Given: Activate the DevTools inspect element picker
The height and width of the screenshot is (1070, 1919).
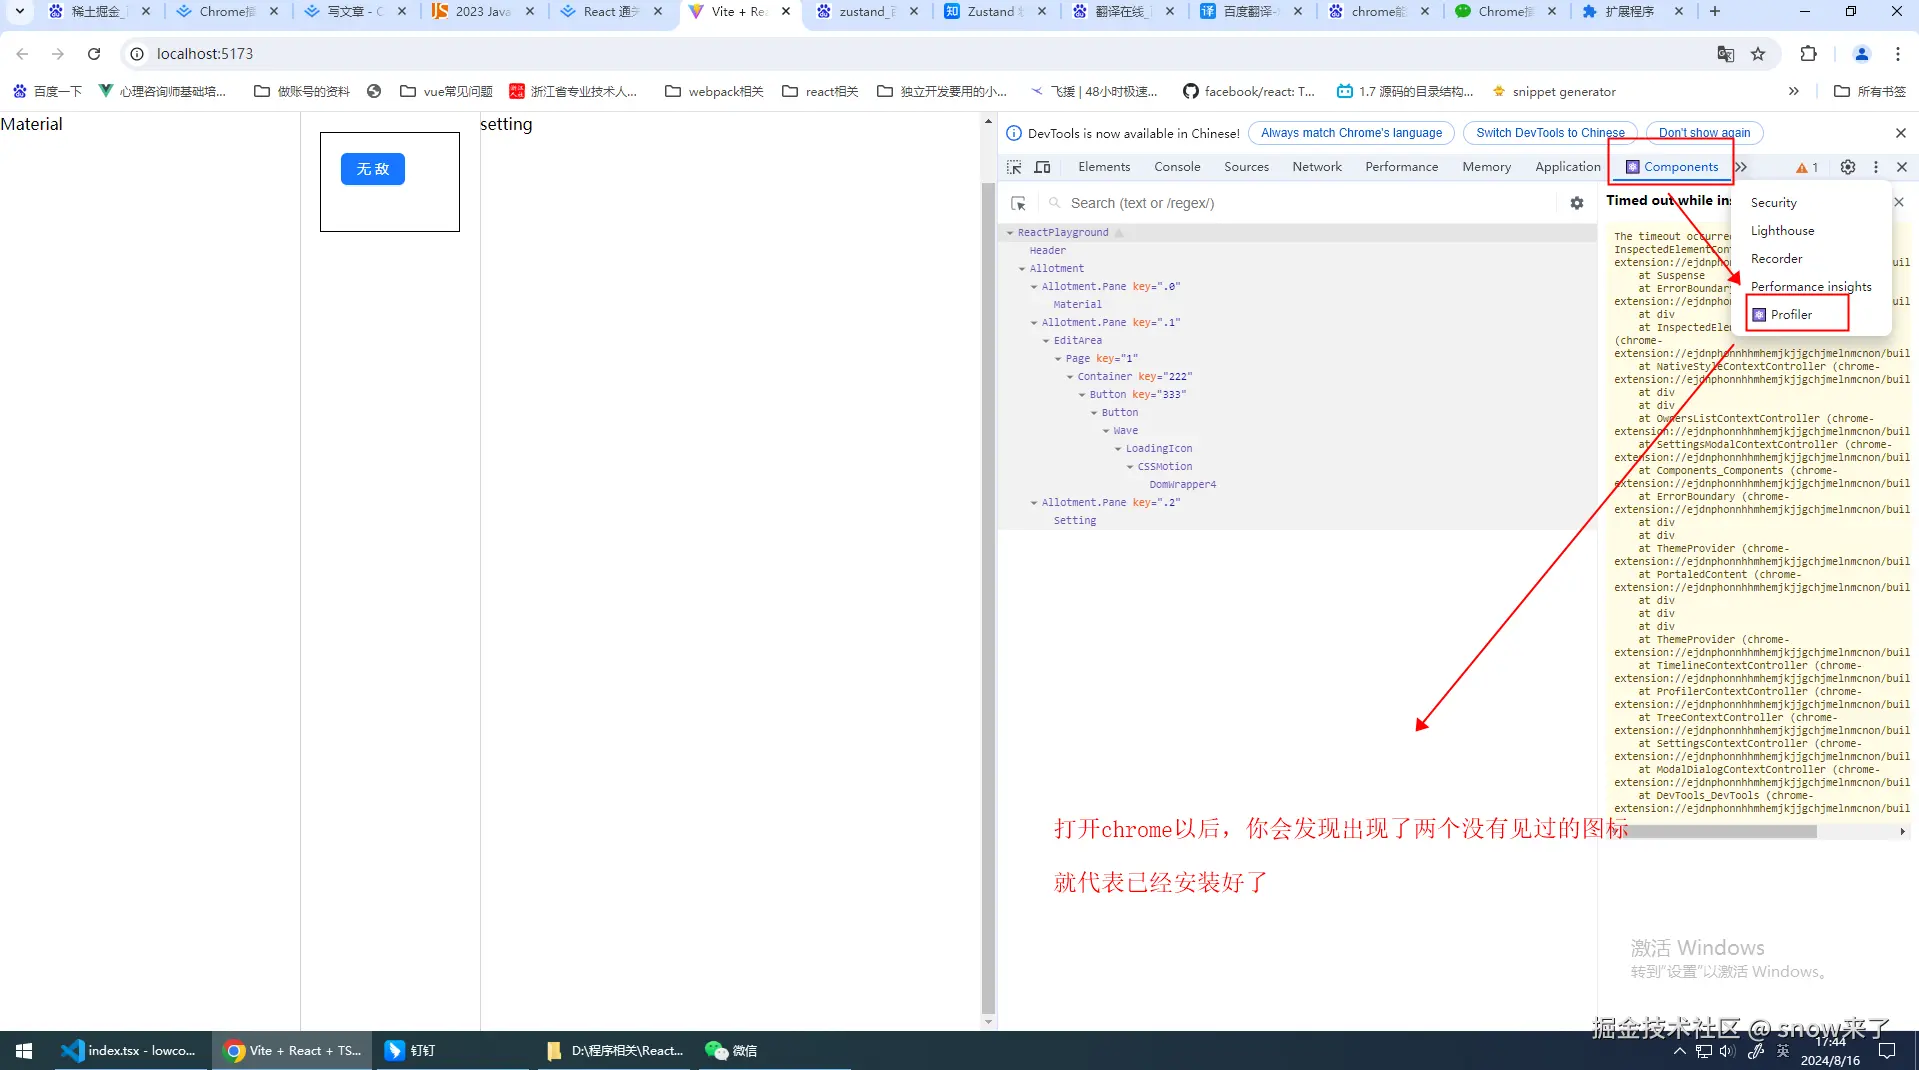Looking at the screenshot, I should (x=1015, y=167).
